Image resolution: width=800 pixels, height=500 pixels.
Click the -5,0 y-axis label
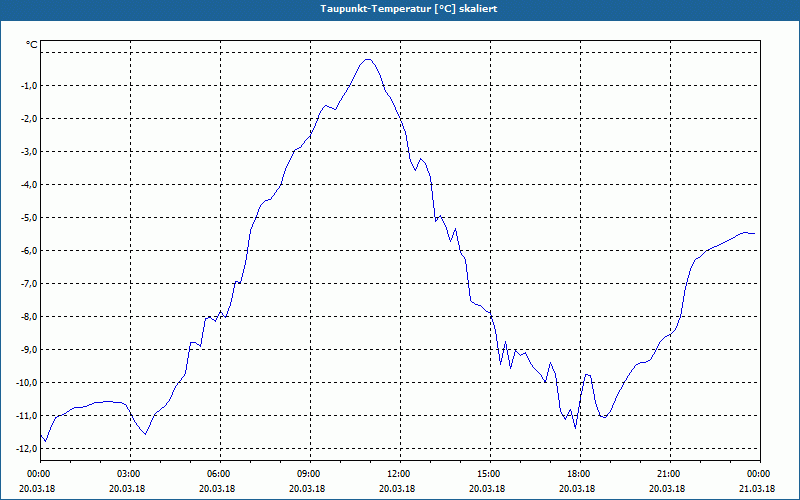pos(29,217)
